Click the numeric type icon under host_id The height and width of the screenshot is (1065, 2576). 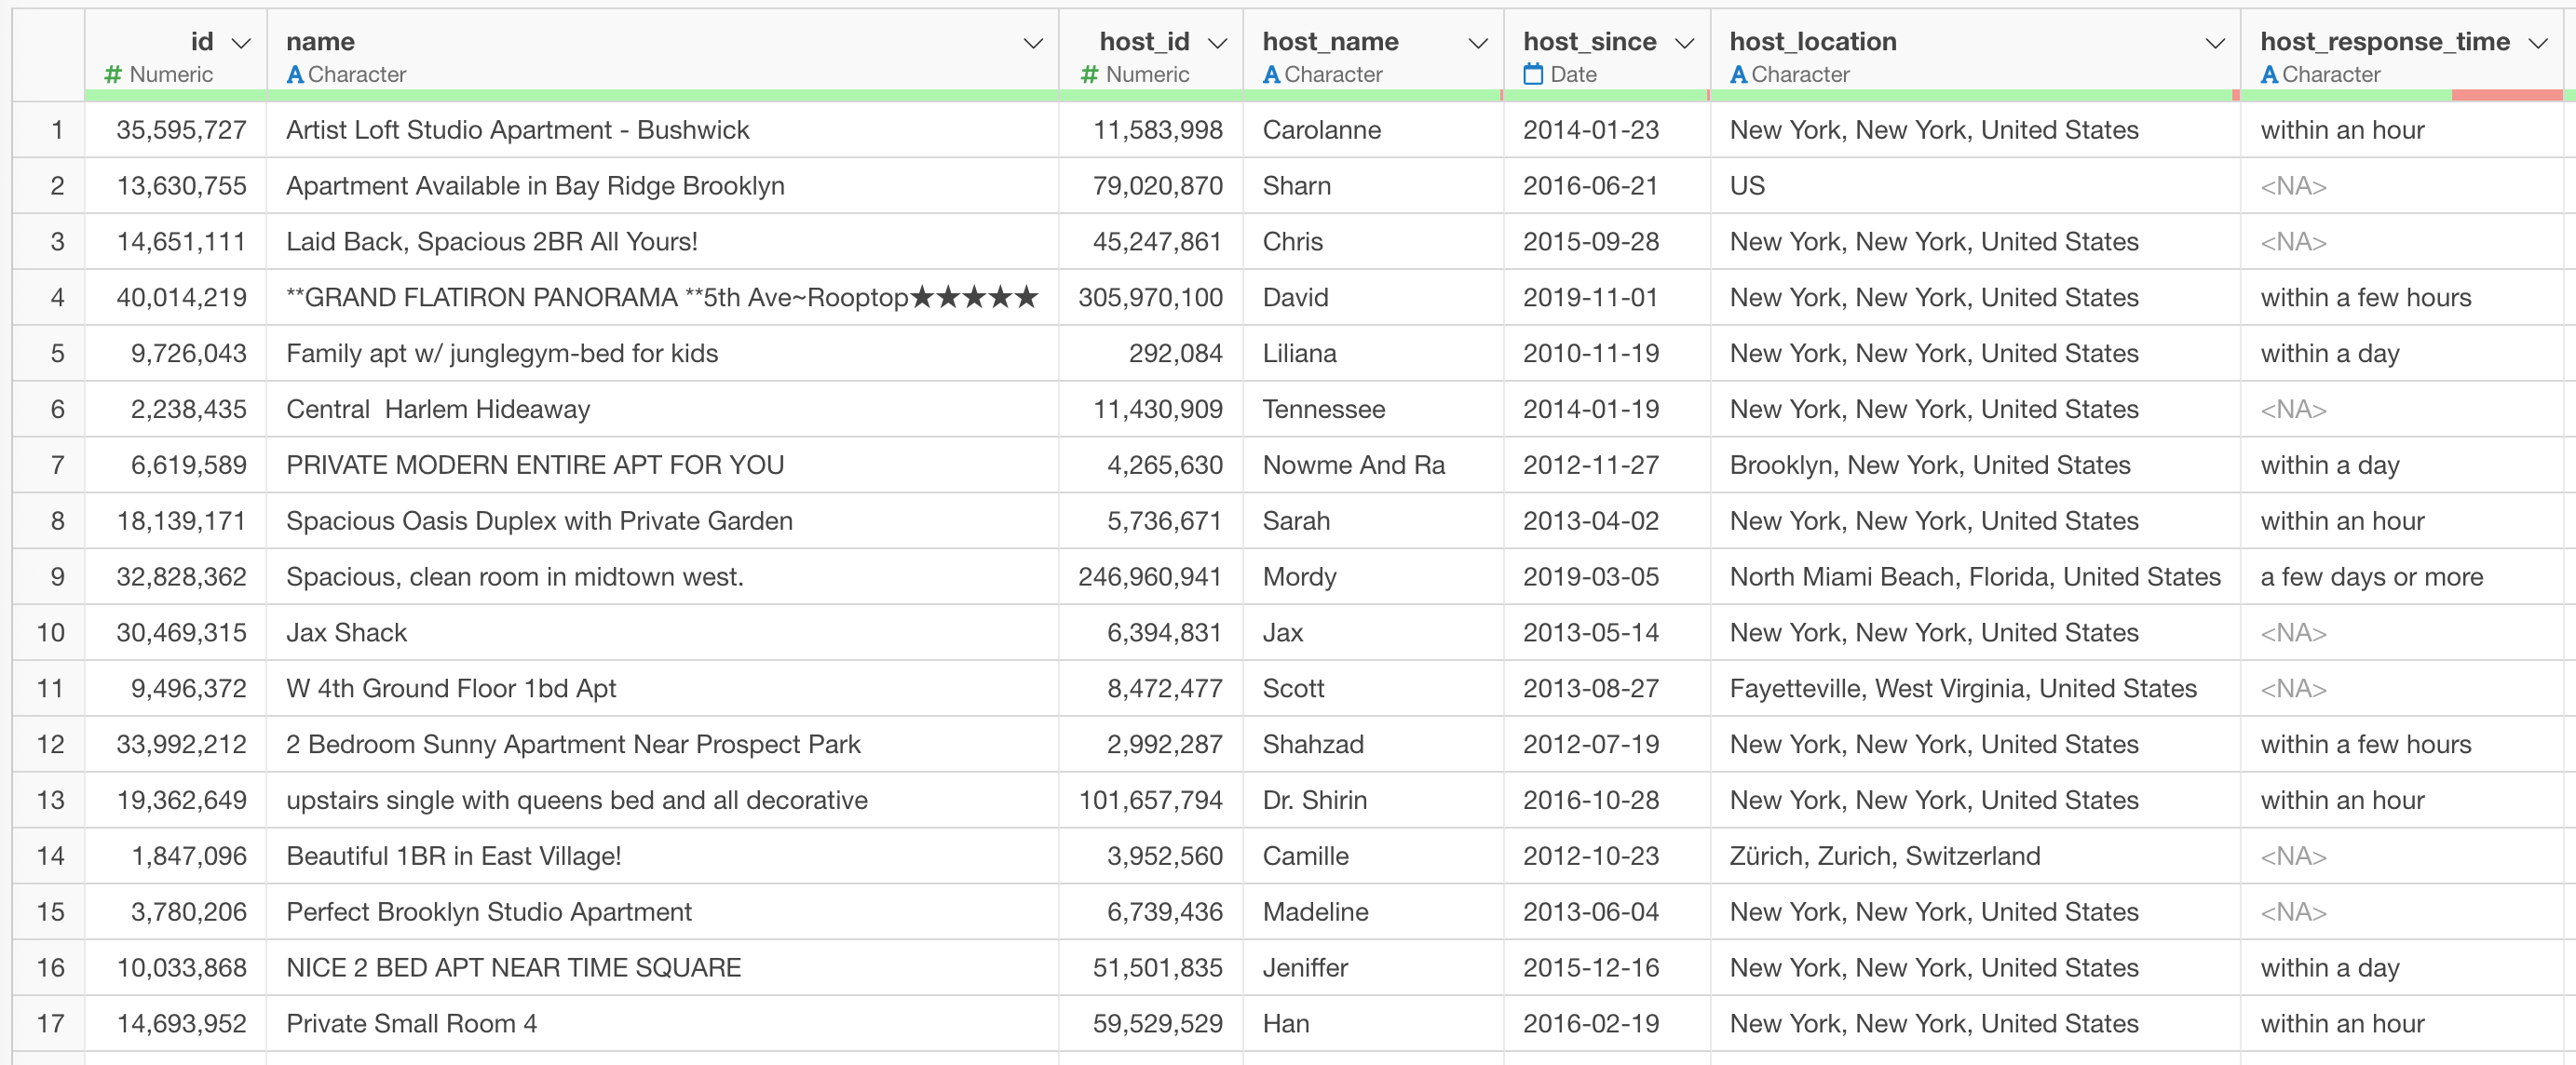[x=1090, y=74]
